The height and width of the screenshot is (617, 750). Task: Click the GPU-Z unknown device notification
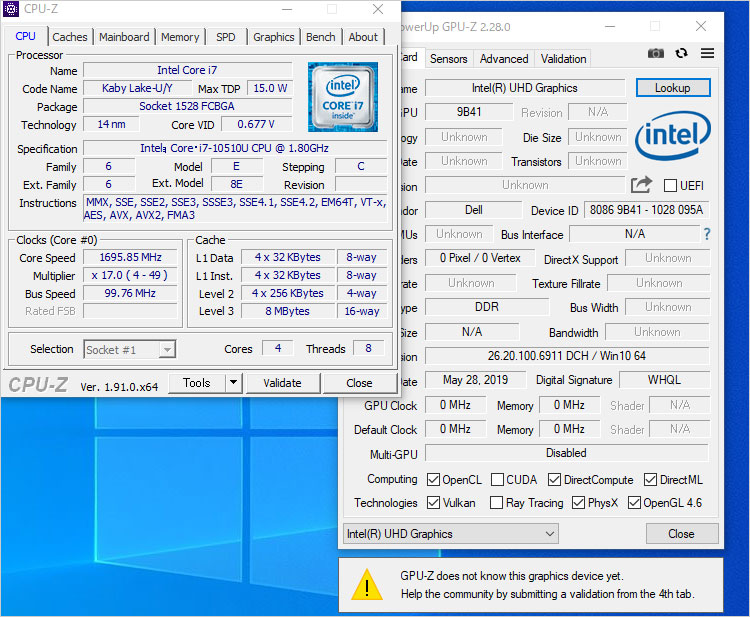[x=530, y=584]
